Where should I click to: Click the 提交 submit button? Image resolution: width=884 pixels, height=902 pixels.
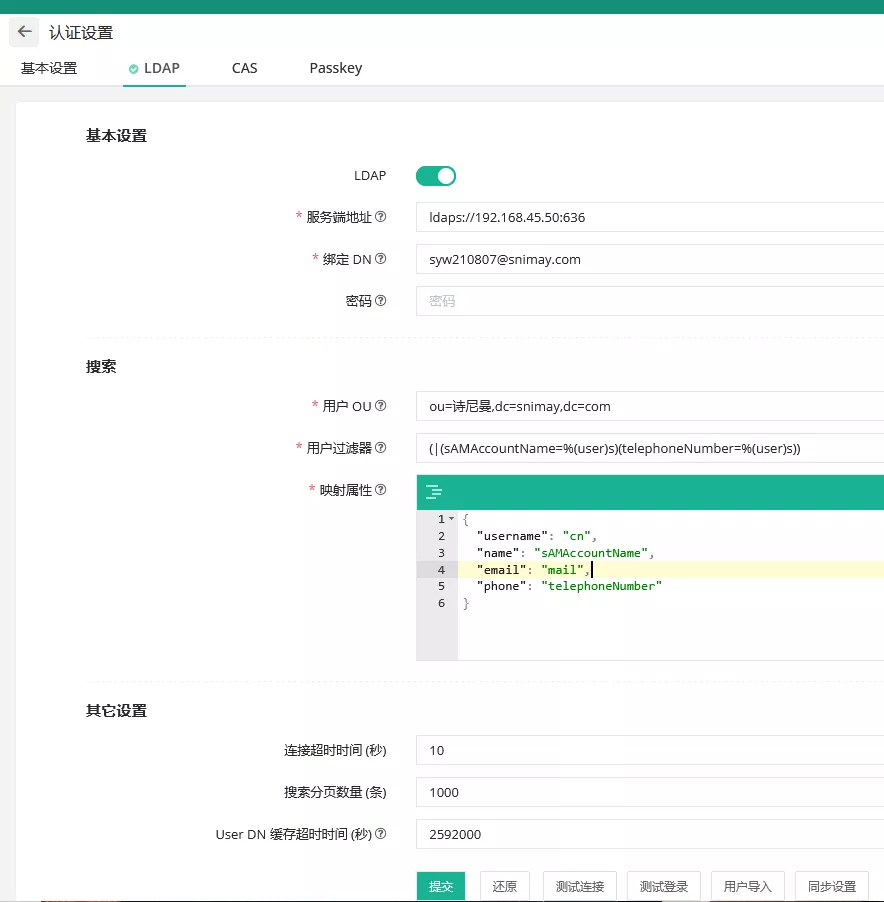tap(441, 886)
